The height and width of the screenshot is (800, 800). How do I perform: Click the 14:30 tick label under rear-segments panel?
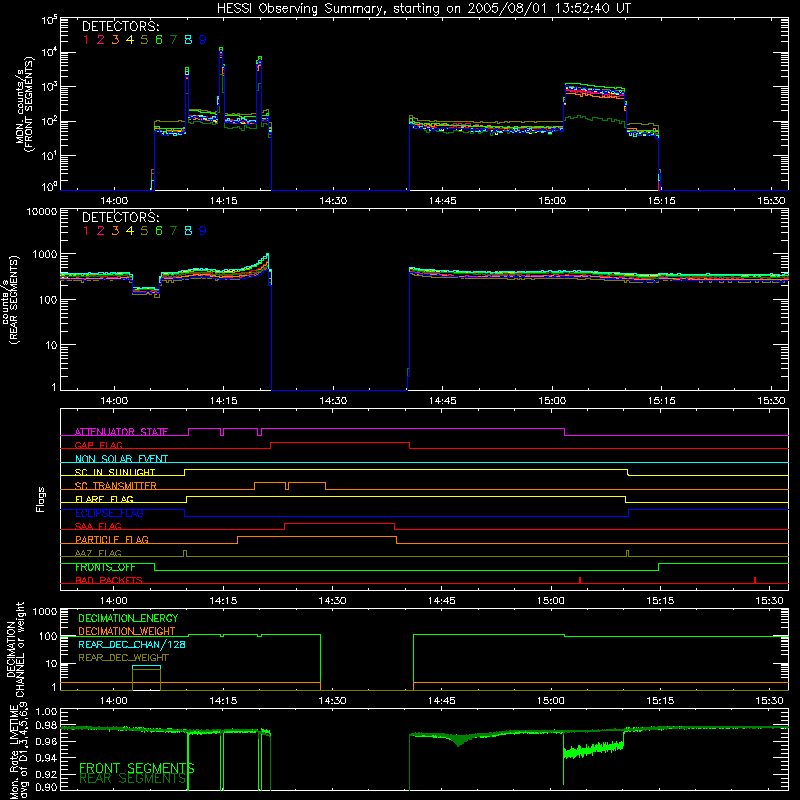(333, 401)
